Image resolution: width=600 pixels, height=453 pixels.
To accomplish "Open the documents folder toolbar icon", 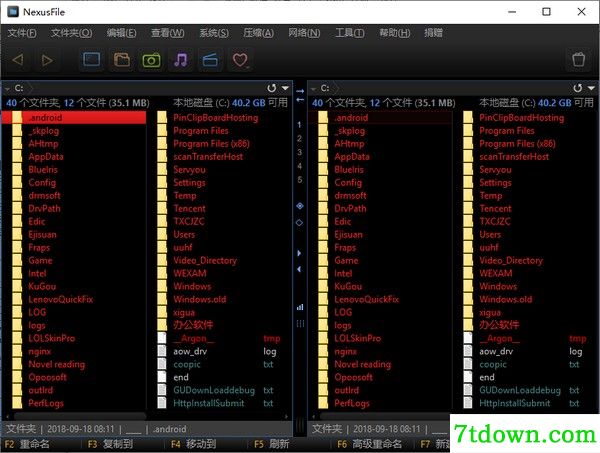I will pyautogui.click(x=122, y=60).
